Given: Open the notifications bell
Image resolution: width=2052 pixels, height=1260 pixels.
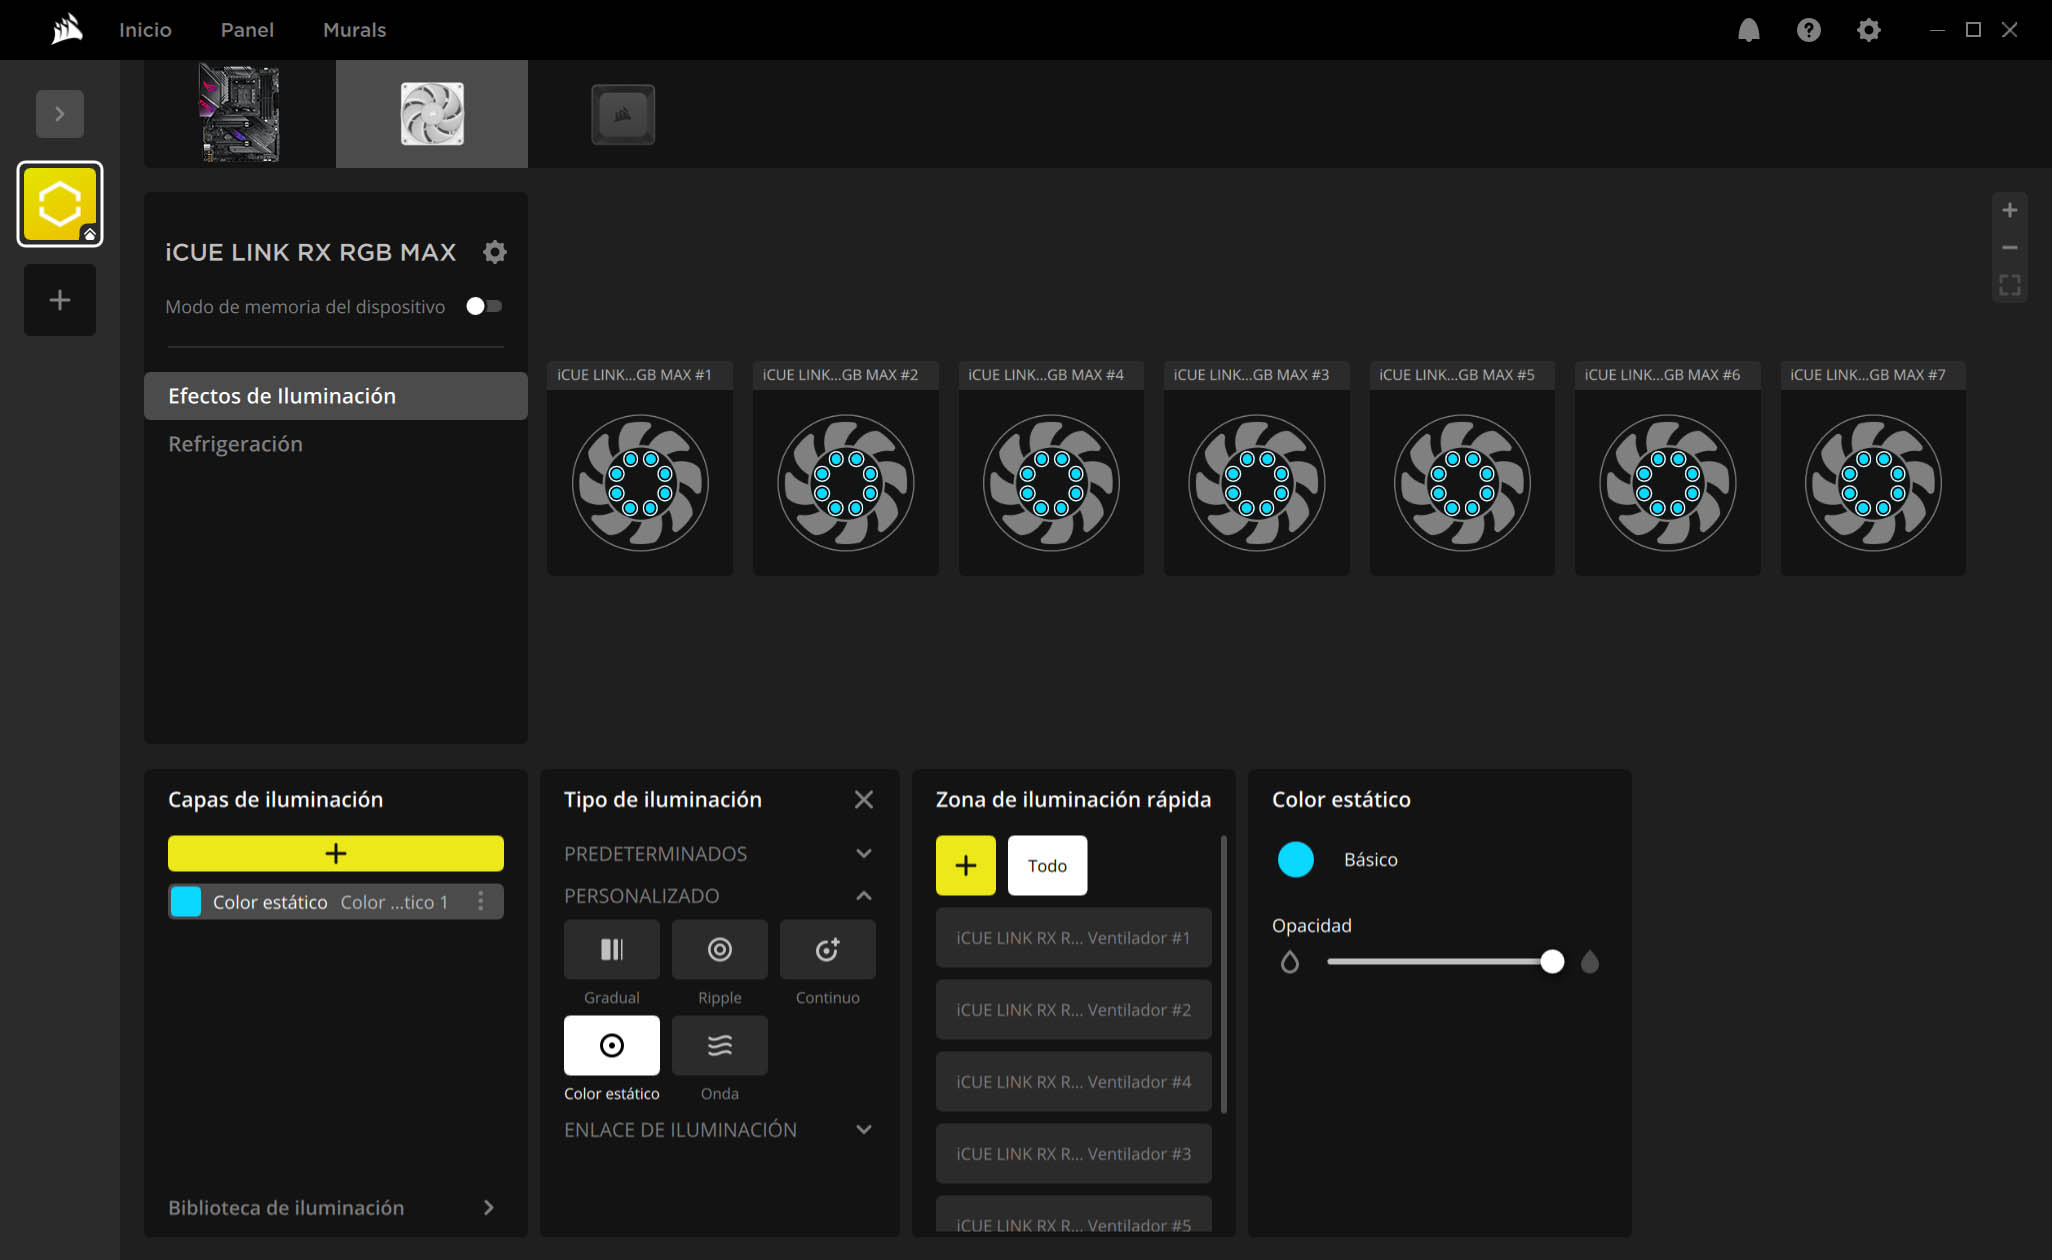Looking at the screenshot, I should coord(1748,30).
